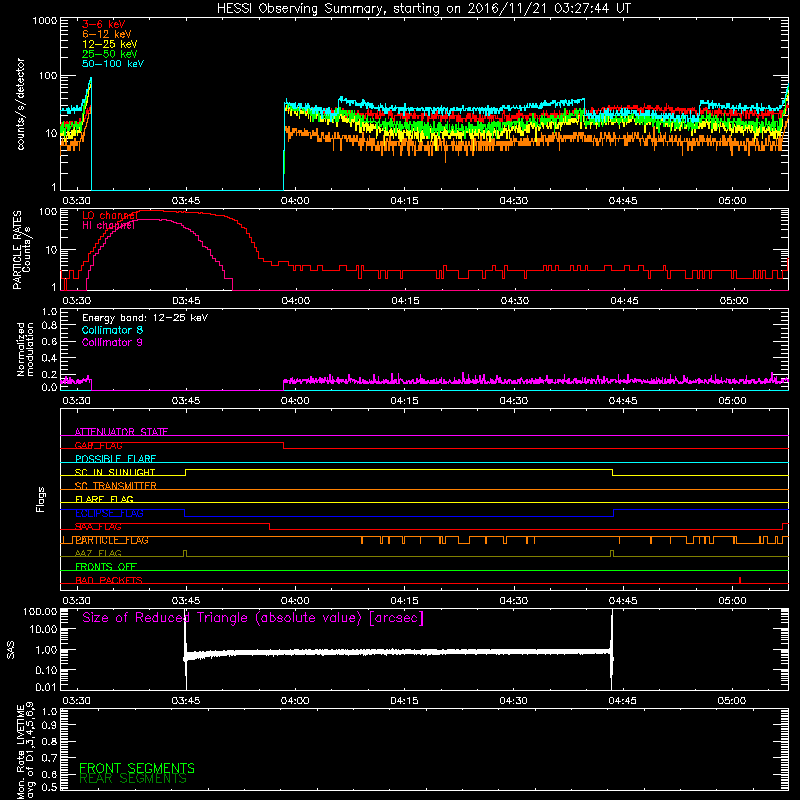Image resolution: width=800 pixels, height=800 pixels.
Task: Click the SC_TRANSMITTER flag label
Action: tap(116, 486)
